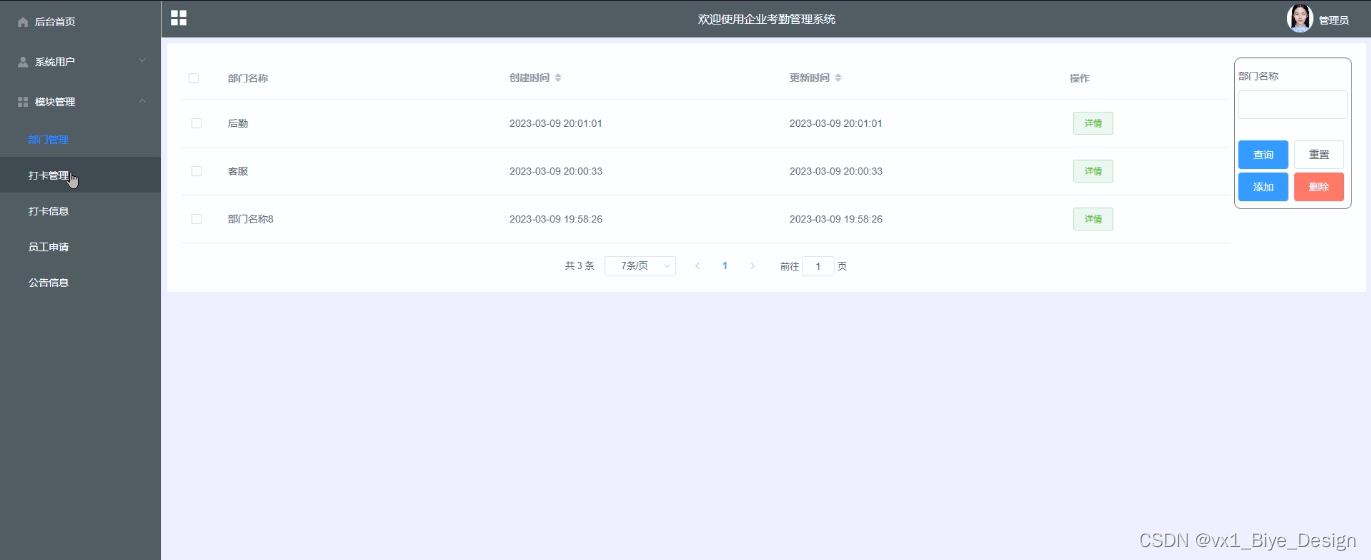The width and height of the screenshot is (1371, 560).
Task: Check the box for the 后勤 row
Action: [x=196, y=123]
